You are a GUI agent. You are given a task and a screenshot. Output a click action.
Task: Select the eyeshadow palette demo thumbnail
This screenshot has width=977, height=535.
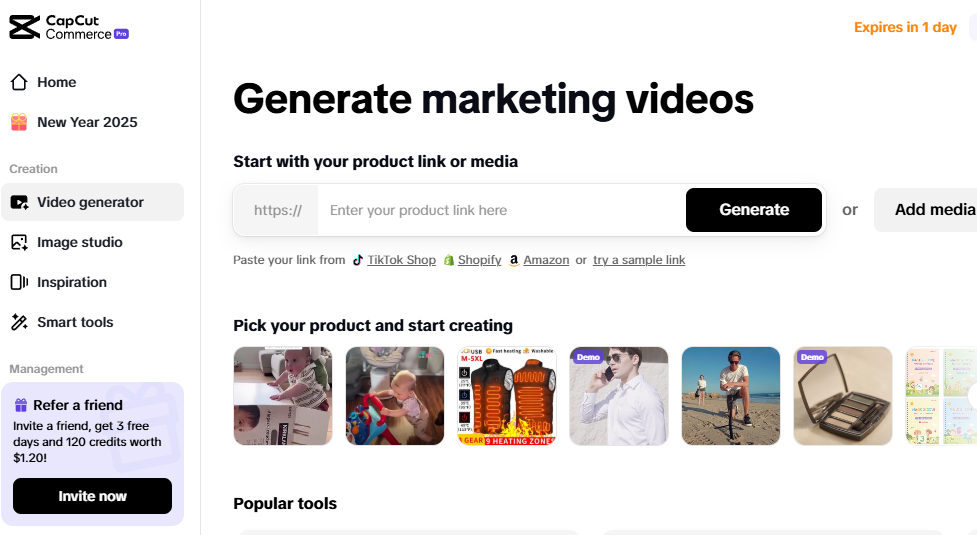click(843, 396)
